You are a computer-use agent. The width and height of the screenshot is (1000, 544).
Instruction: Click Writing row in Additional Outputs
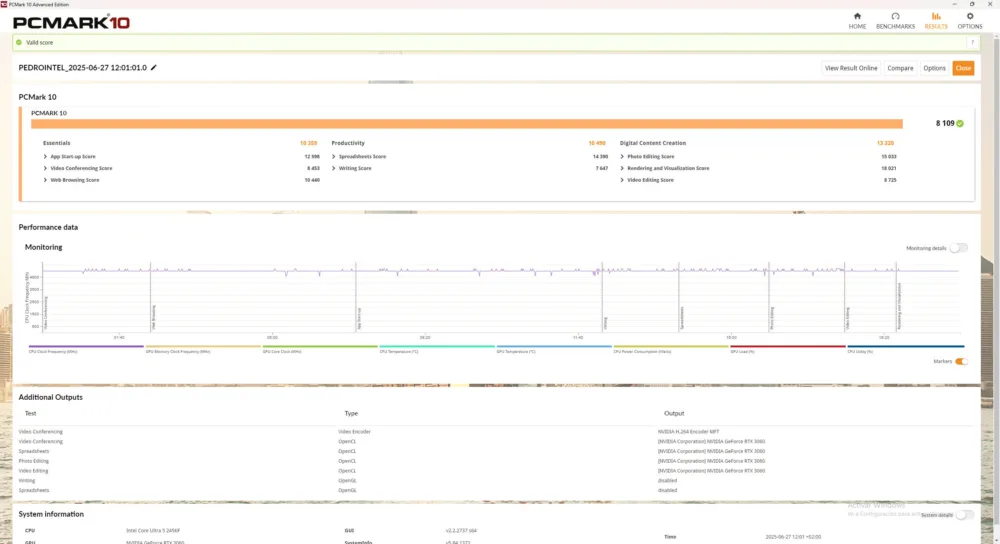pos(27,481)
